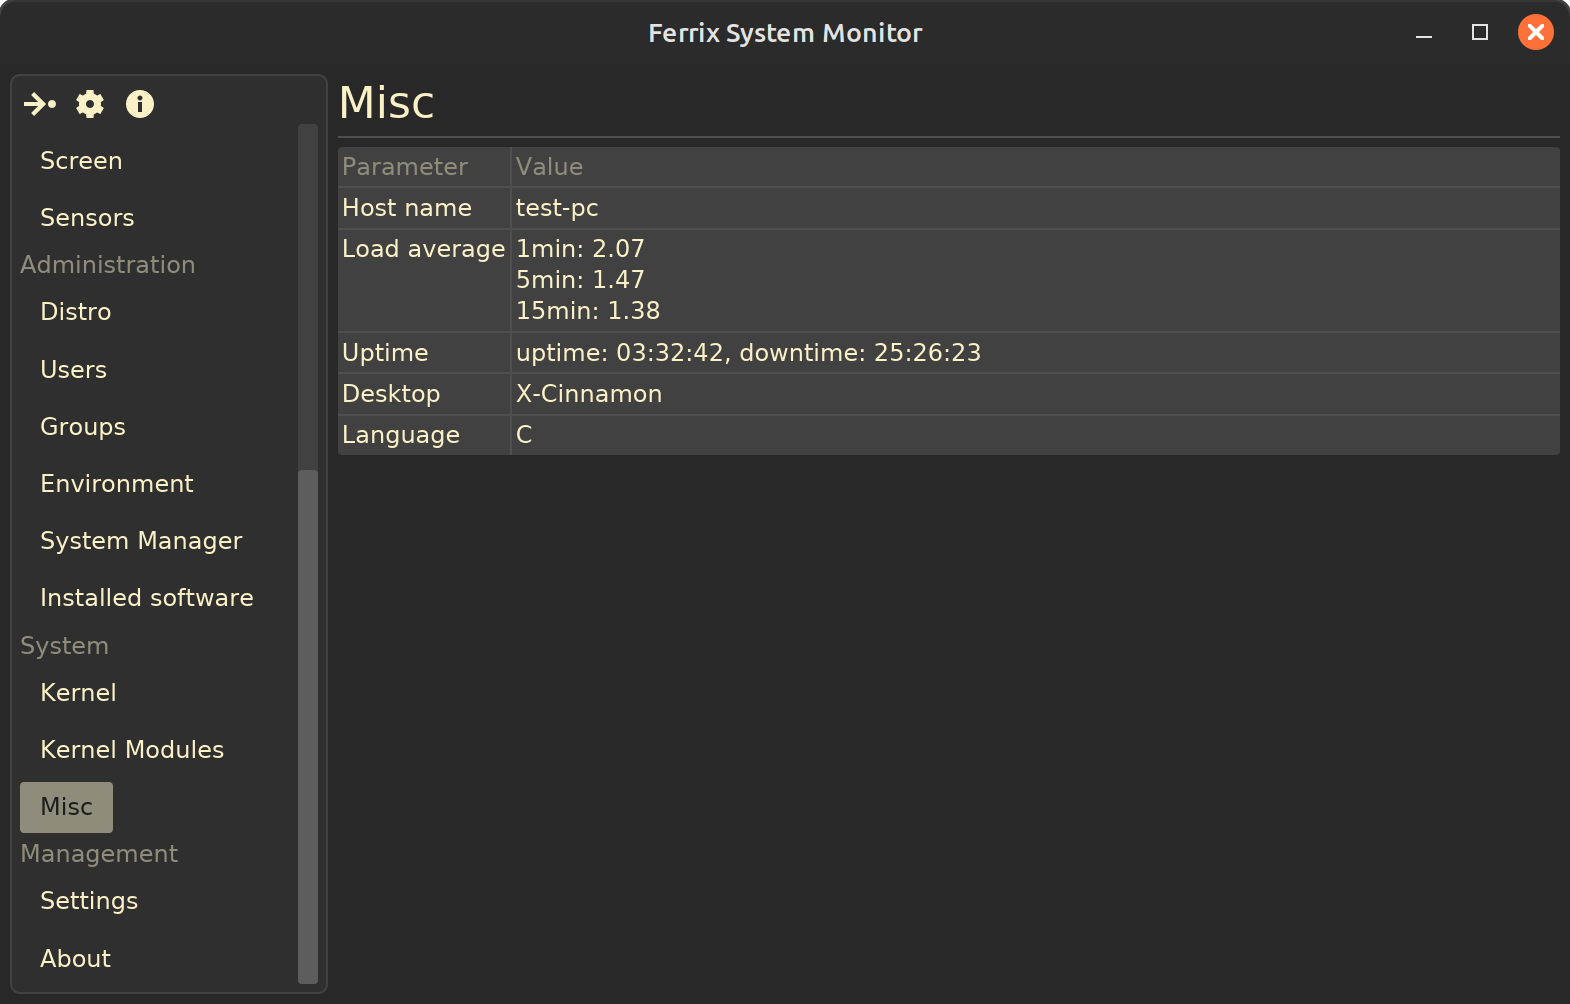This screenshot has width=1570, height=1004.
Task: Click the arrow export icon in sidebar header
Action: click(x=40, y=104)
